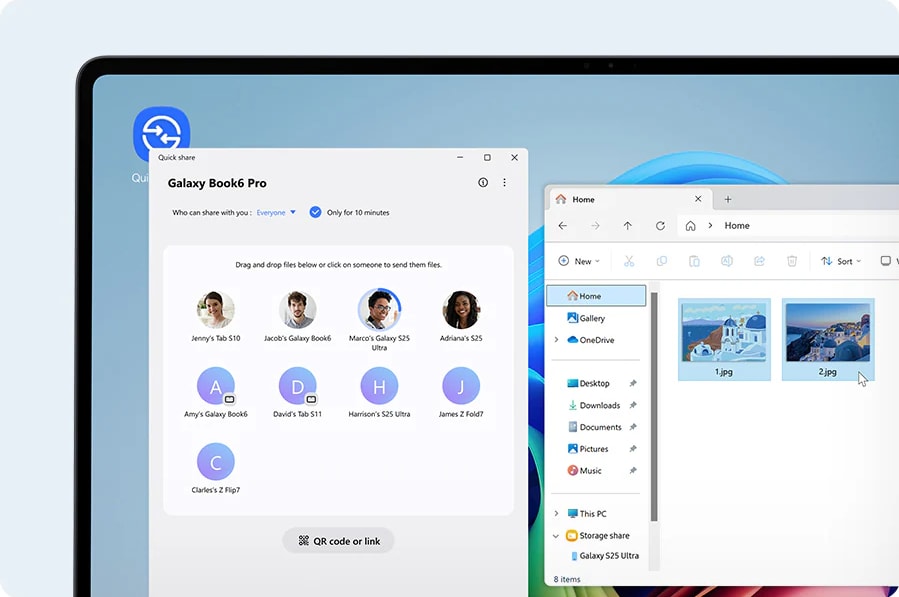The height and width of the screenshot is (597, 899).
Task: Open Downloads in the navigation pane
Action: click(x=594, y=405)
